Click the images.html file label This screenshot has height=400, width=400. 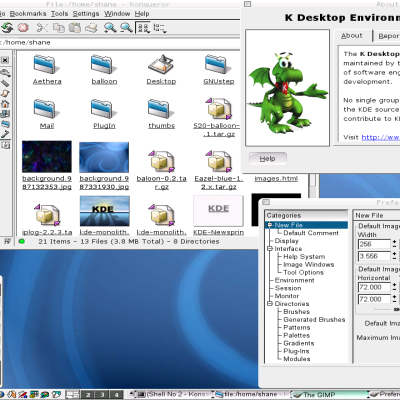[276, 179]
